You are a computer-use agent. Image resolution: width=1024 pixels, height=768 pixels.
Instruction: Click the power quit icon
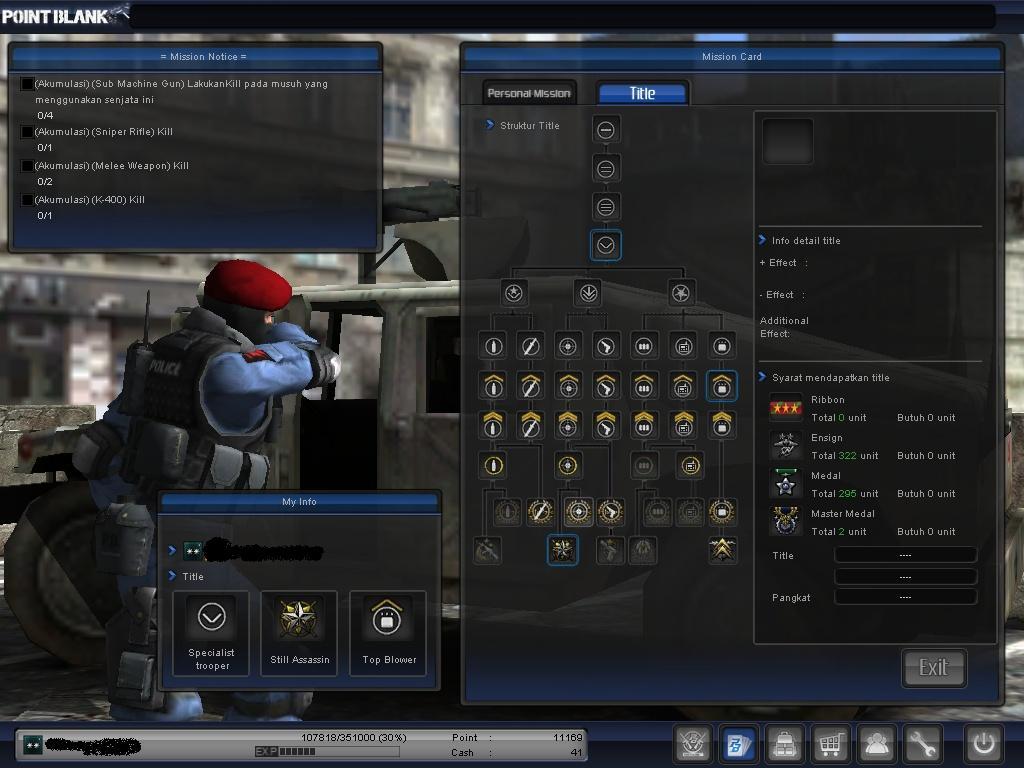pos(984,744)
